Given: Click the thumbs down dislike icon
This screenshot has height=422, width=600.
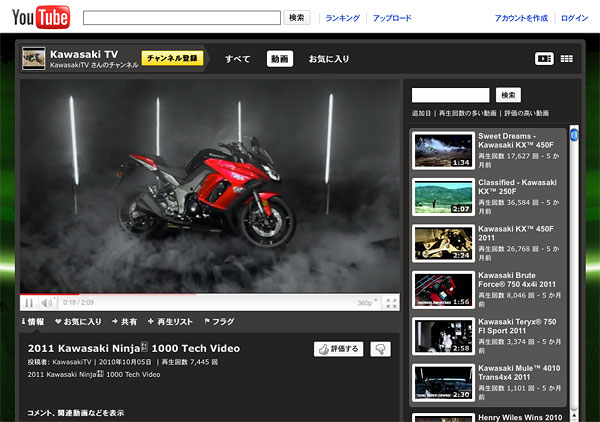Looking at the screenshot, I should [x=380, y=349].
